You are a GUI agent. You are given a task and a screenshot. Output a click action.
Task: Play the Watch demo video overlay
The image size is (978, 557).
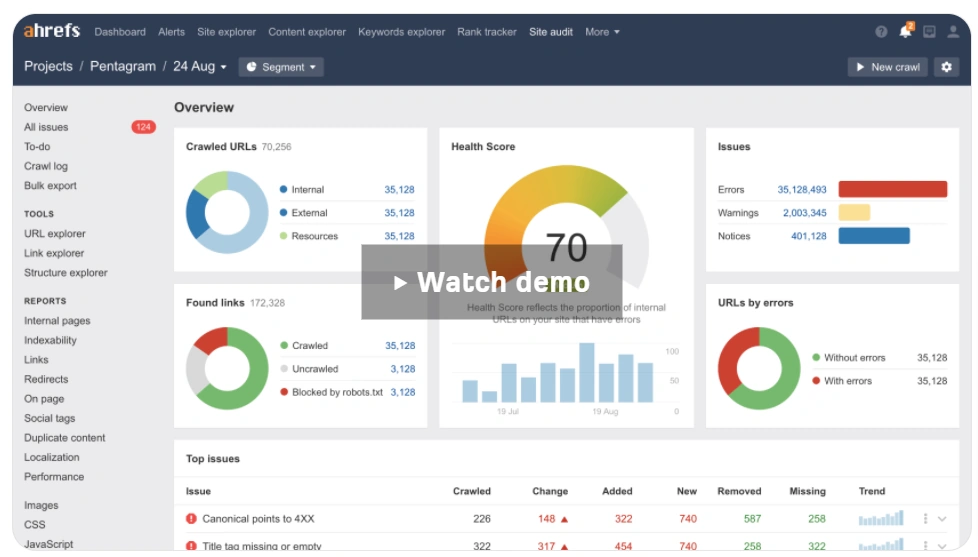(492, 282)
